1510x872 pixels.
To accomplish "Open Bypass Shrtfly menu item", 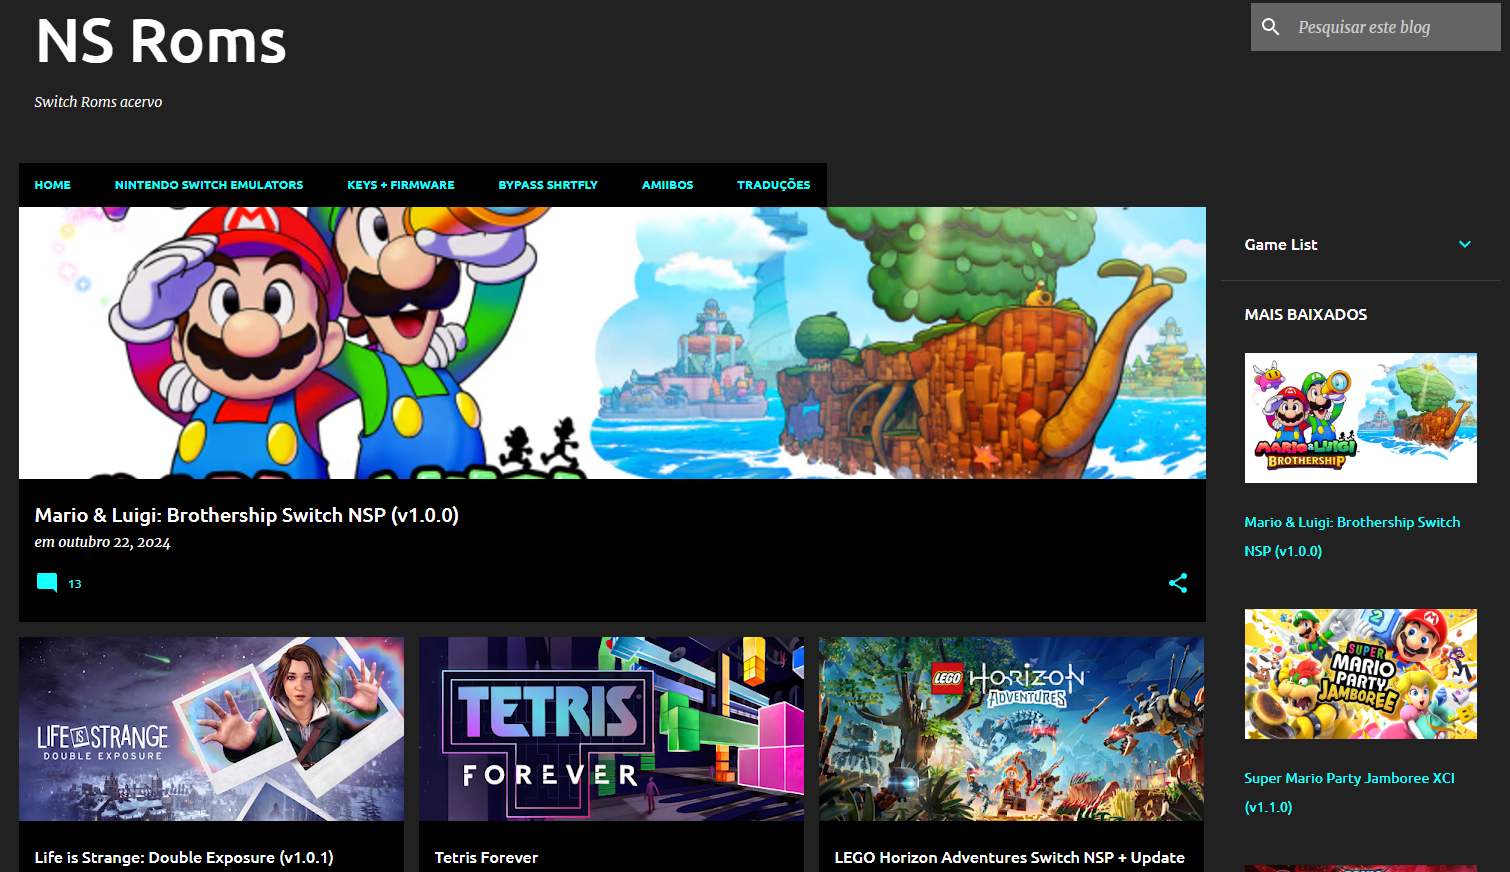I will click(x=548, y=185).
